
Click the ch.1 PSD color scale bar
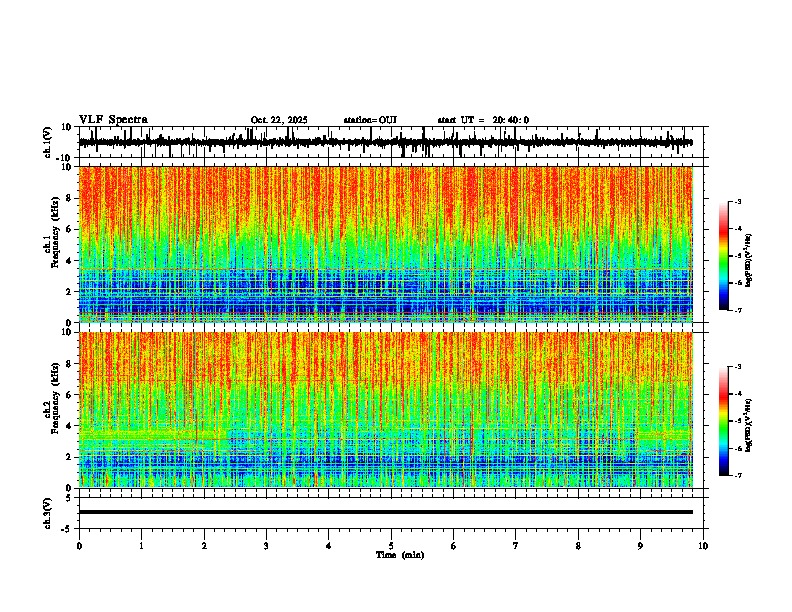click(723, 256)
